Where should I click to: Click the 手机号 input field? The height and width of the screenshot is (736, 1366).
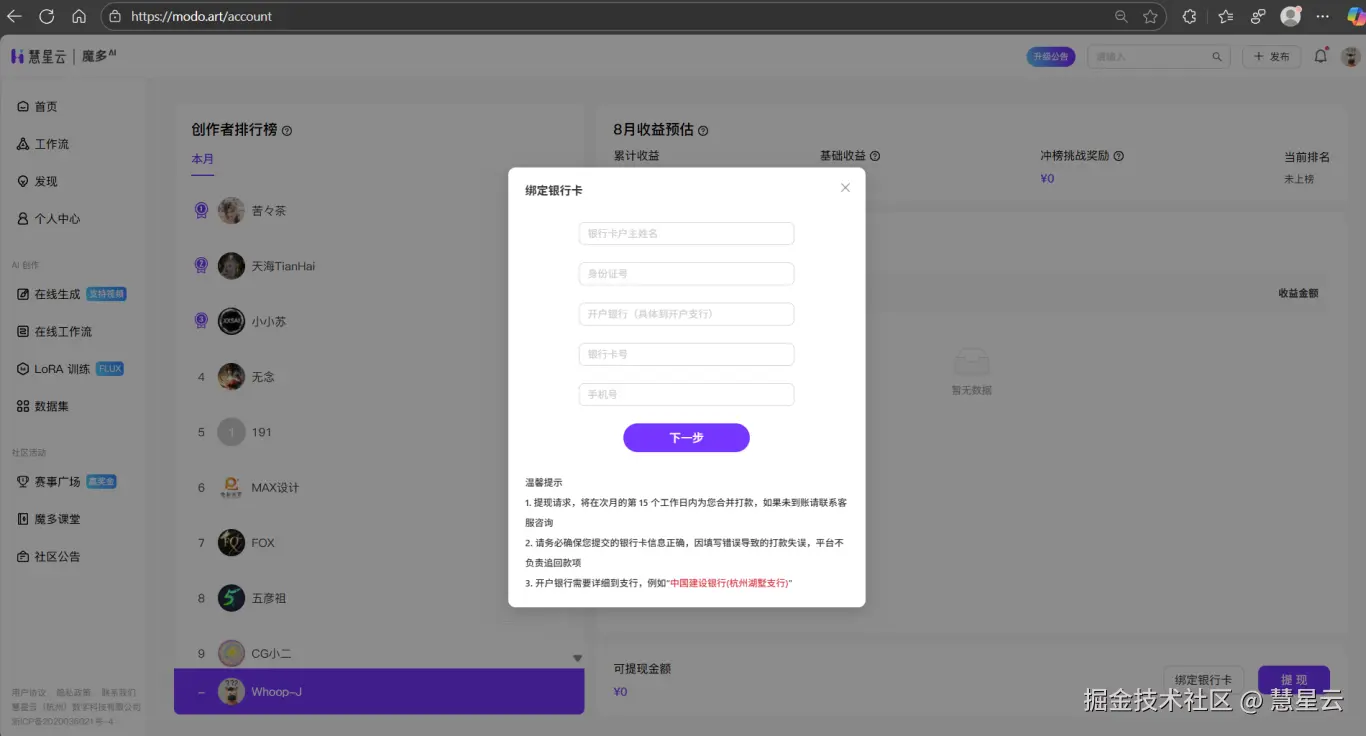[x=686, y=394]
